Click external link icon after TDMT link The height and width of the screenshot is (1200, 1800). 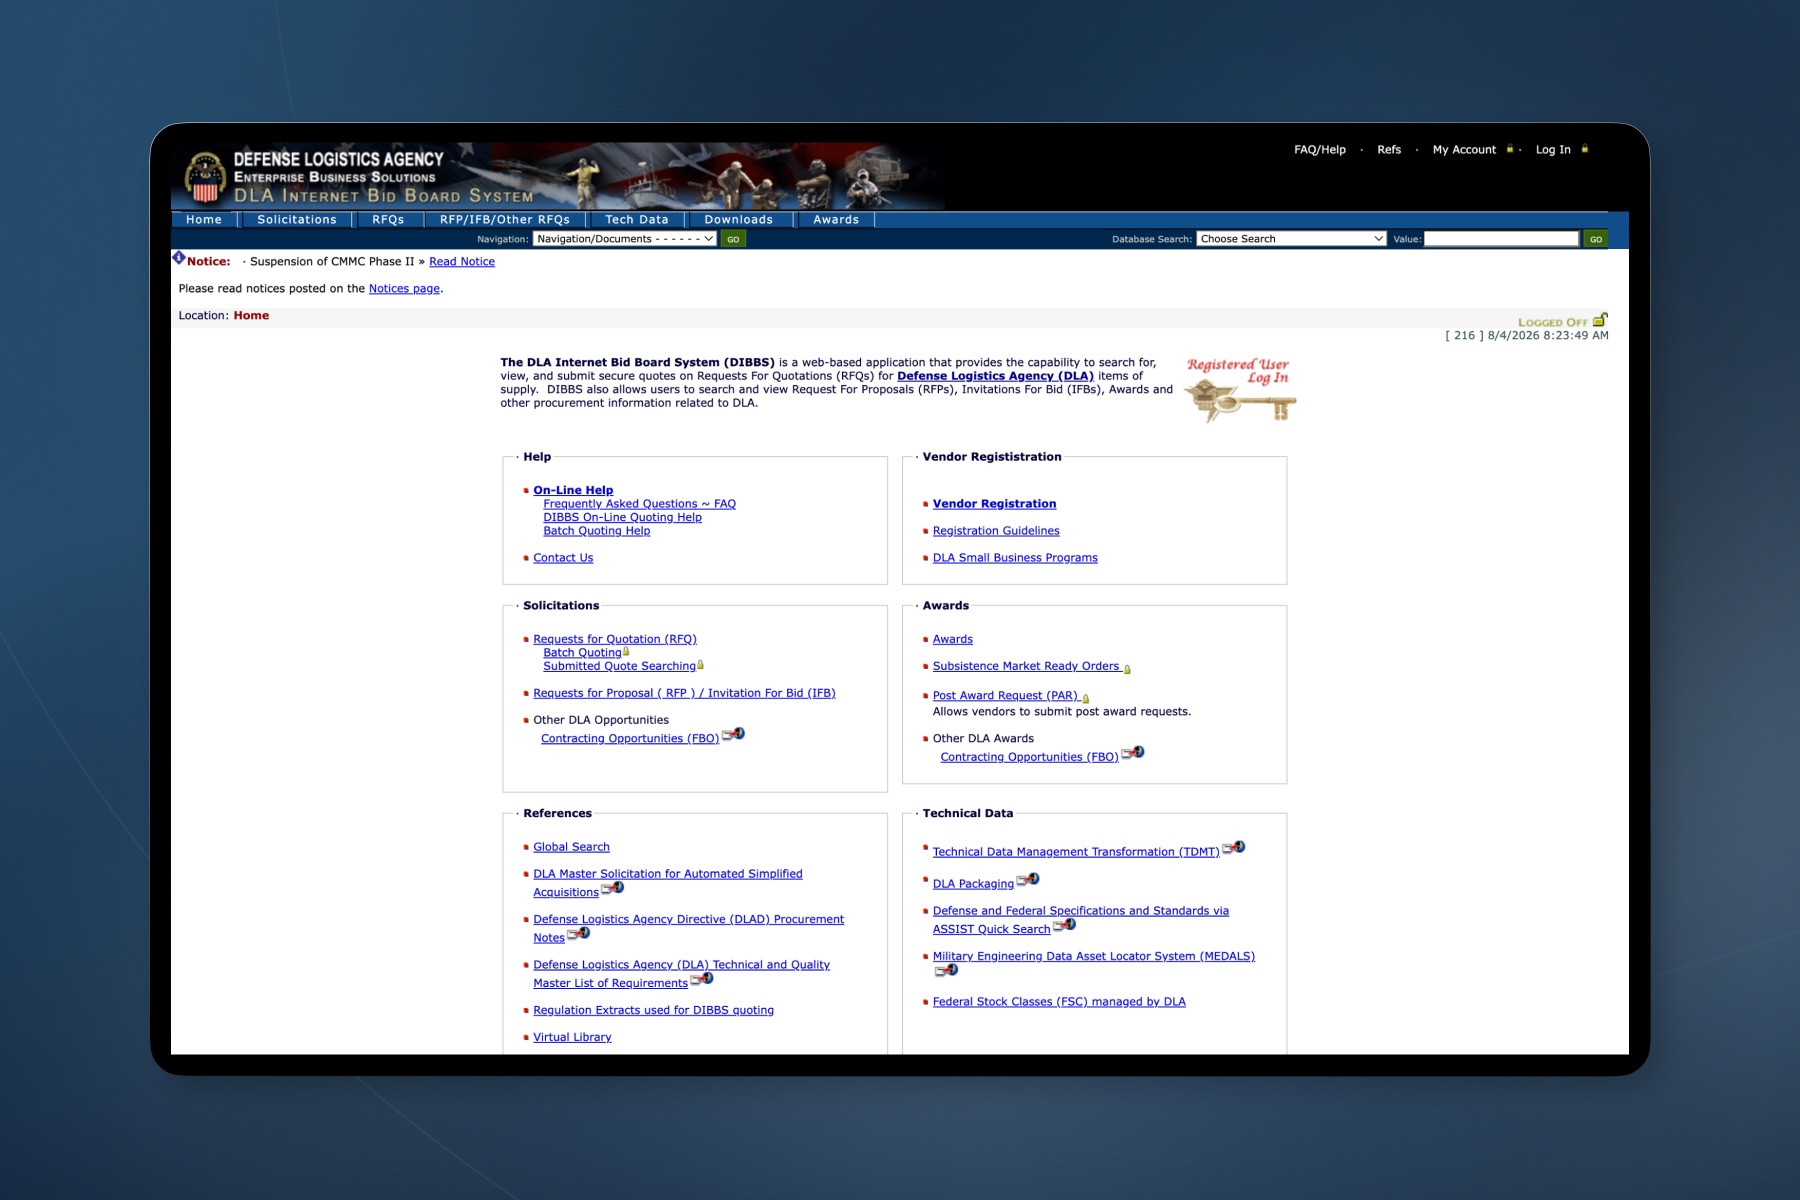click(x=1234, y=848)
